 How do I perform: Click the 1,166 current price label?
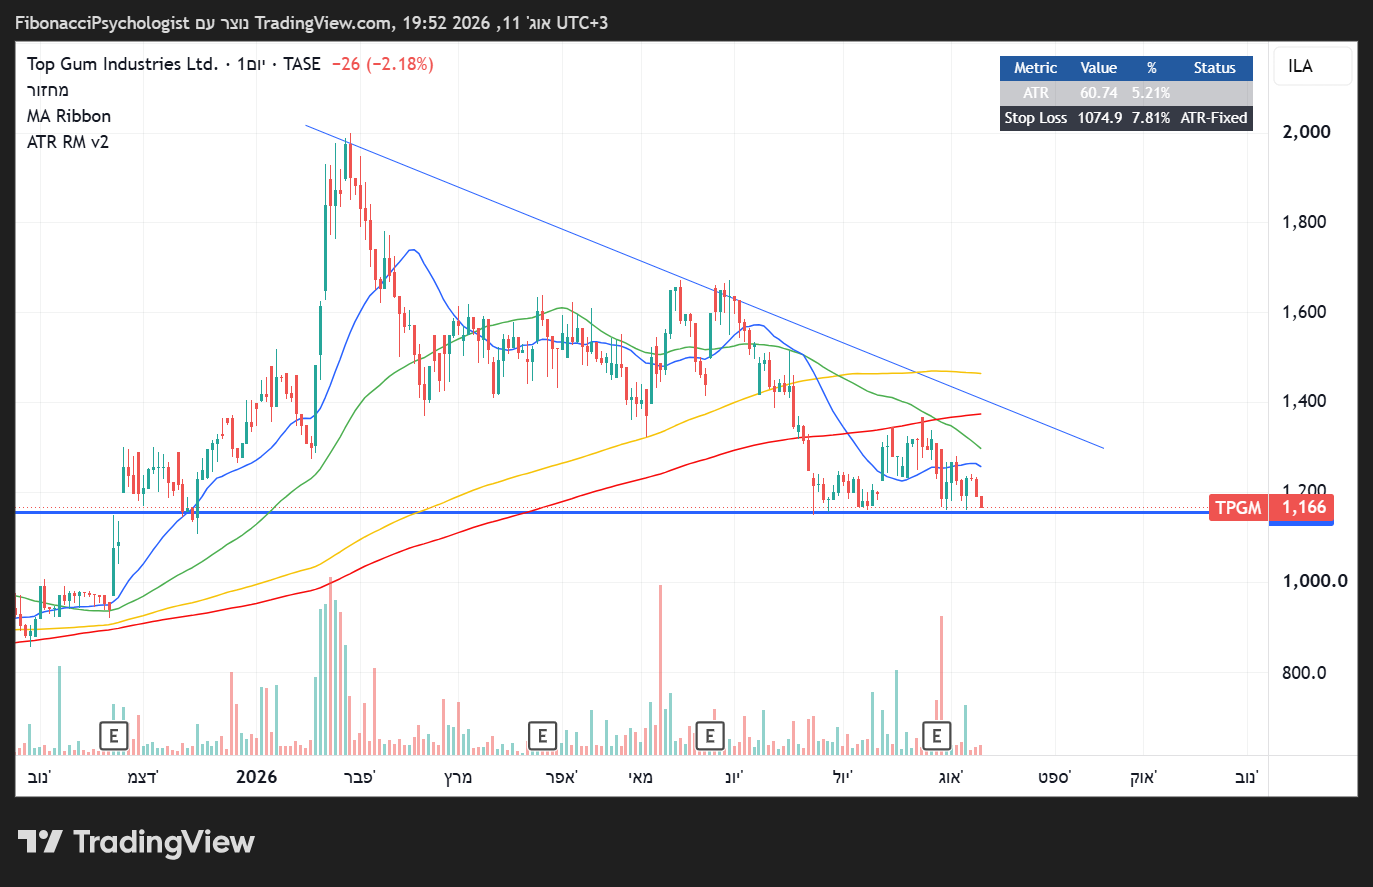click(1304, 507)
